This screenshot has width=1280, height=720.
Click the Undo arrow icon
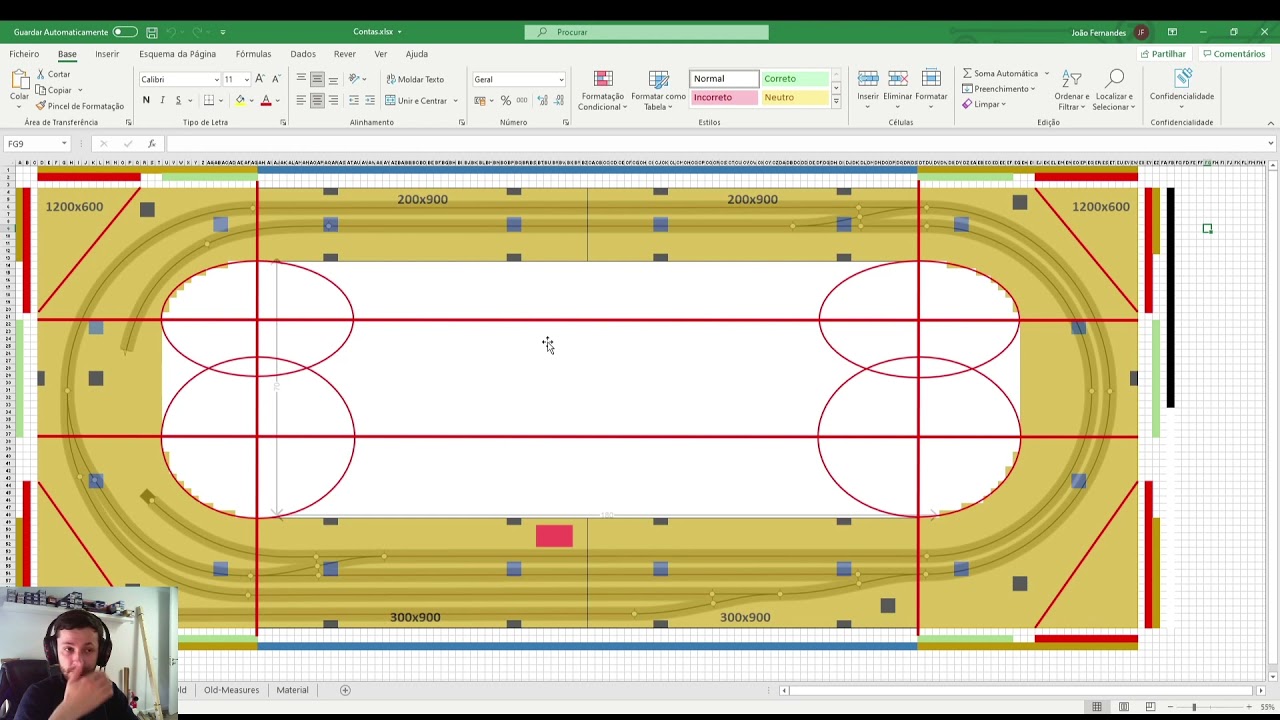click(x=172, y=32)
